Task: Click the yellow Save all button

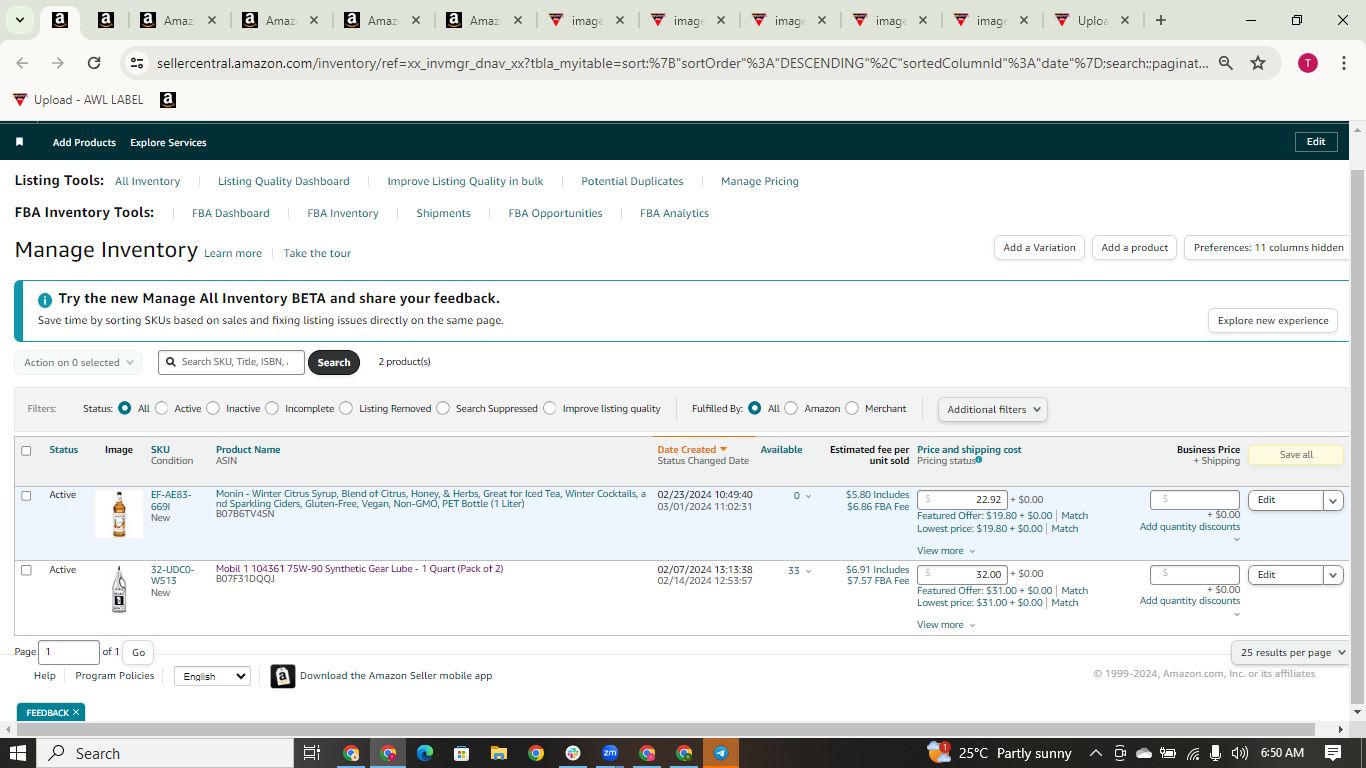Action: point(1296,455)
